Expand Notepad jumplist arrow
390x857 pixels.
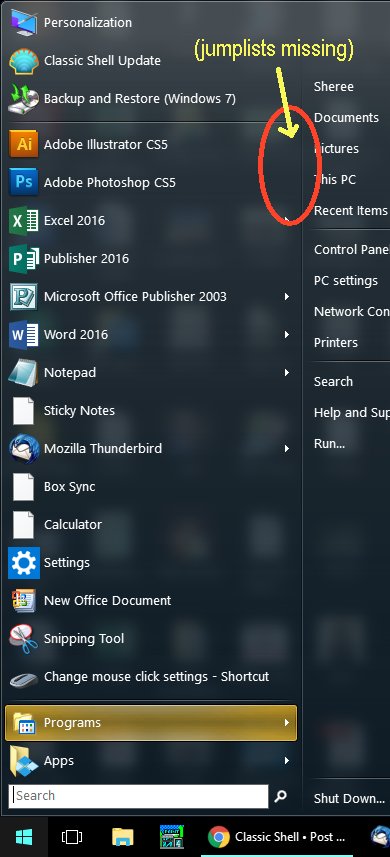[287, 372]
